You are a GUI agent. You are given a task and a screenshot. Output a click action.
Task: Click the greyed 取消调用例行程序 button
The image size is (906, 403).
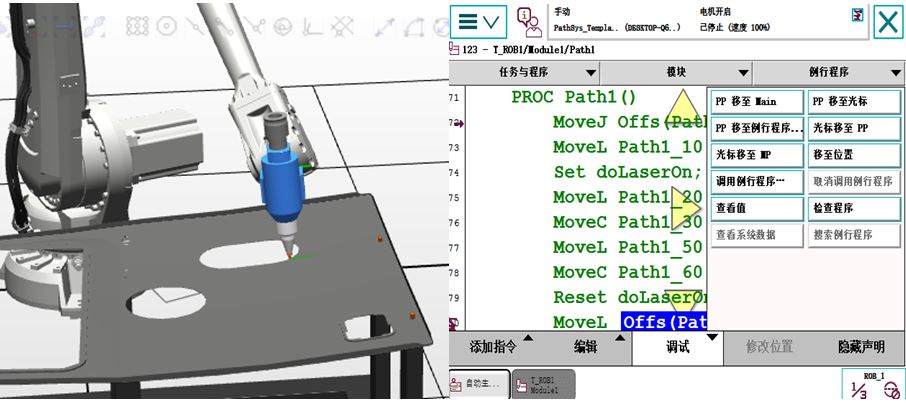[854, 182]
